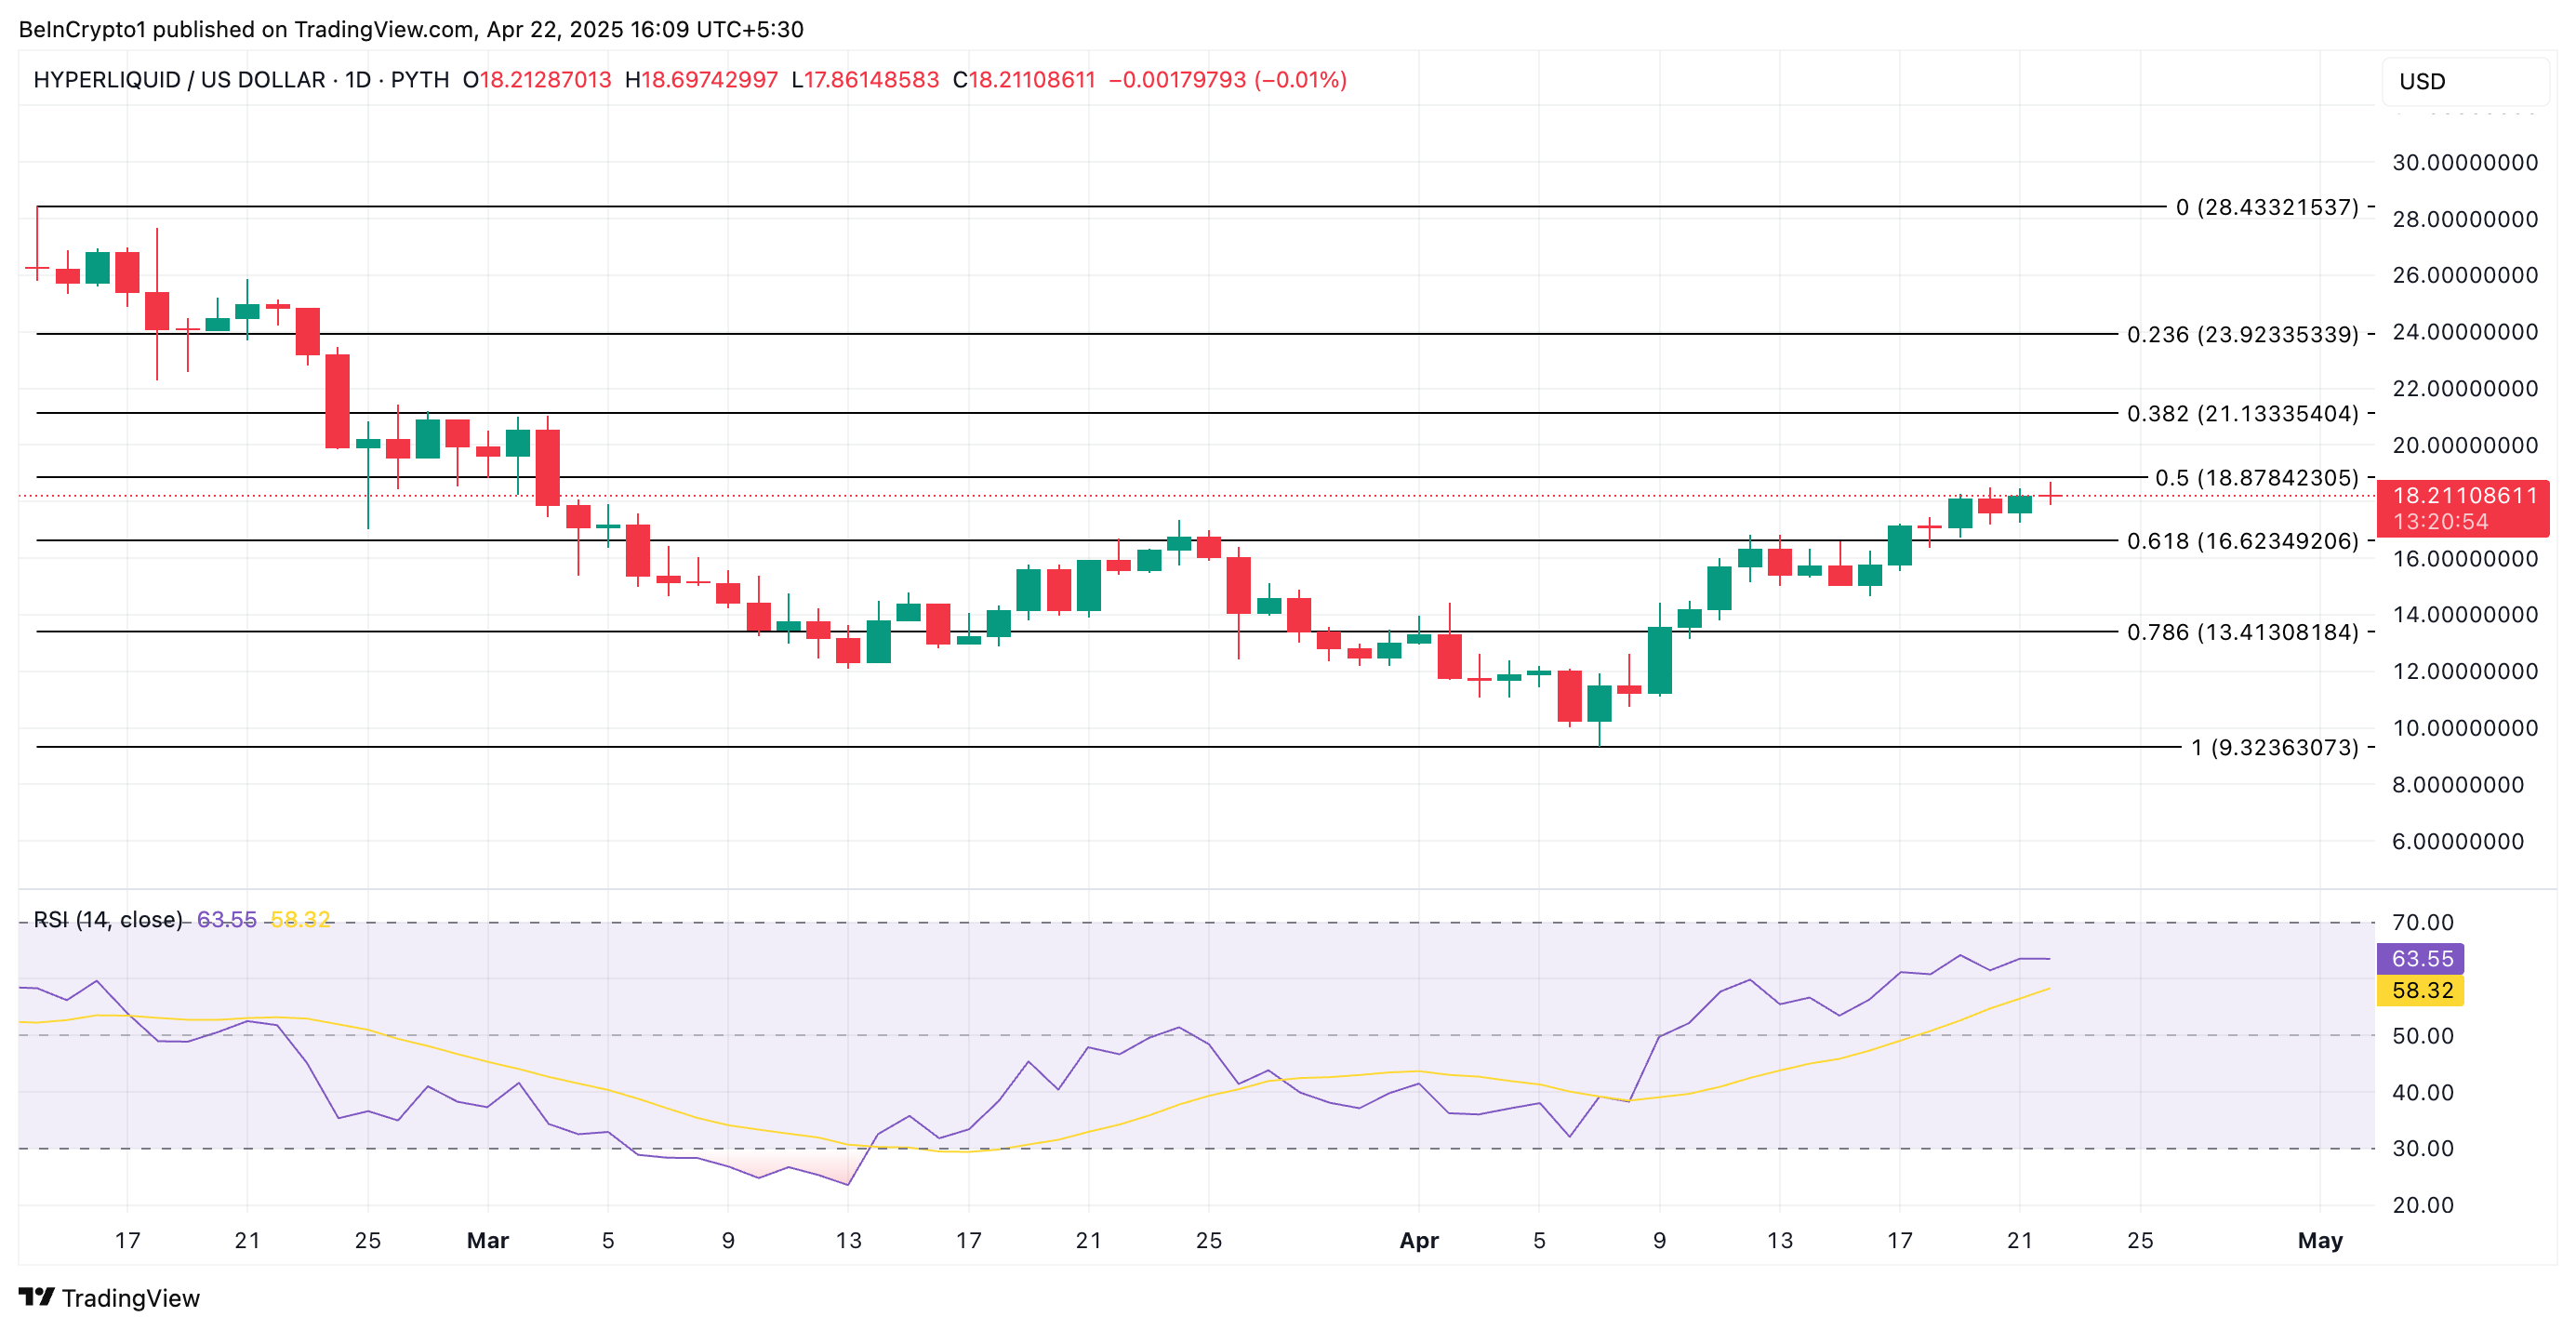Select the 0.786 (13.41308184) retracement label

2242,632
